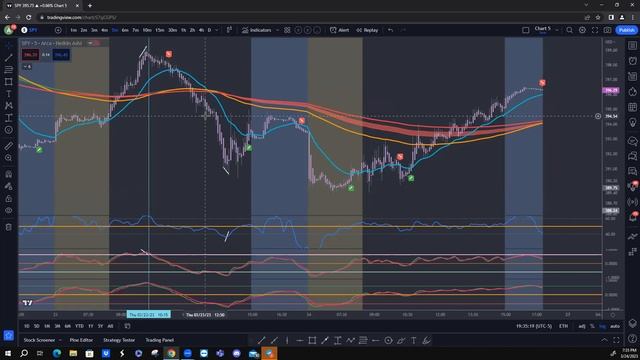The image size is (640, 360).
Task: Select the rectangle shapes tool in left toolbar
Action: point(9,82)
